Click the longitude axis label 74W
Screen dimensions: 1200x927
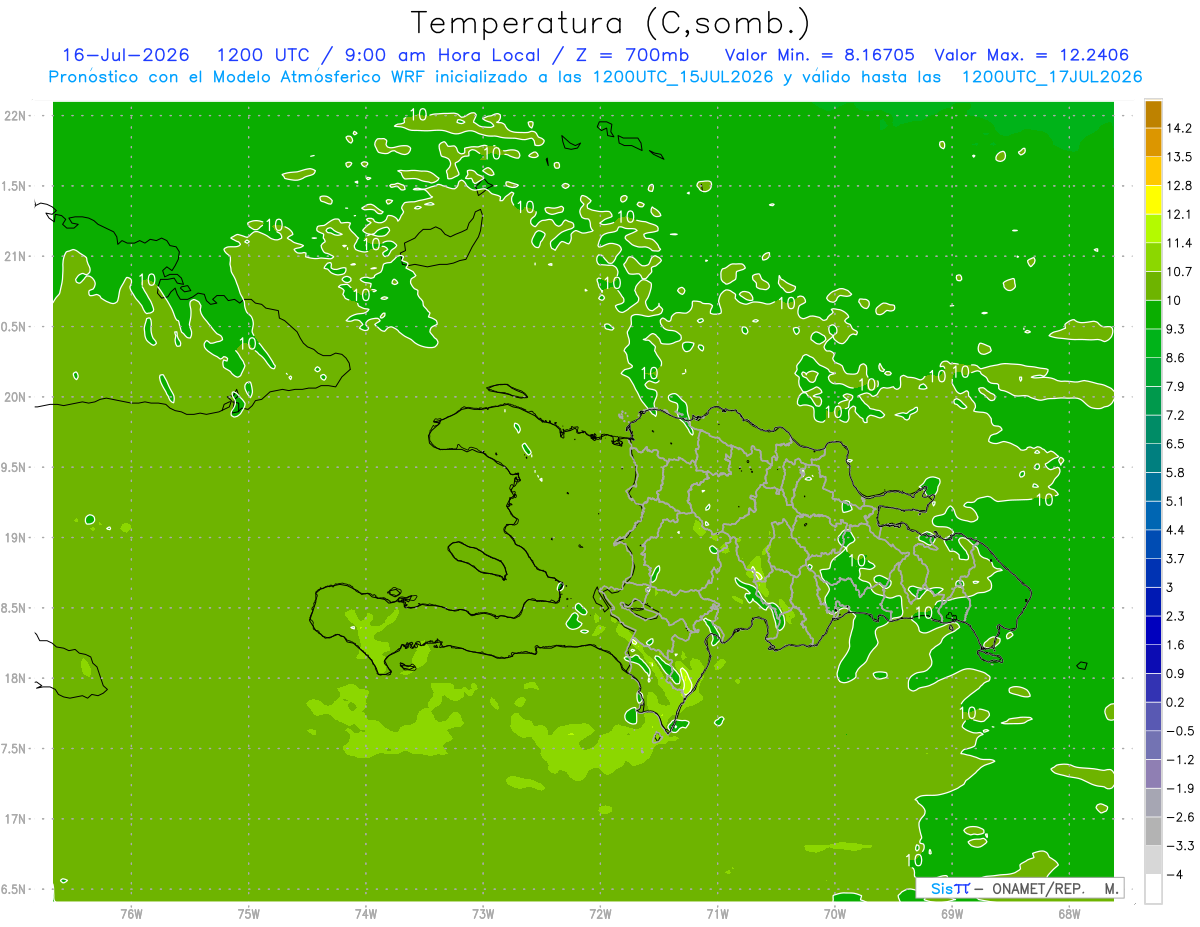coord(365,913)
